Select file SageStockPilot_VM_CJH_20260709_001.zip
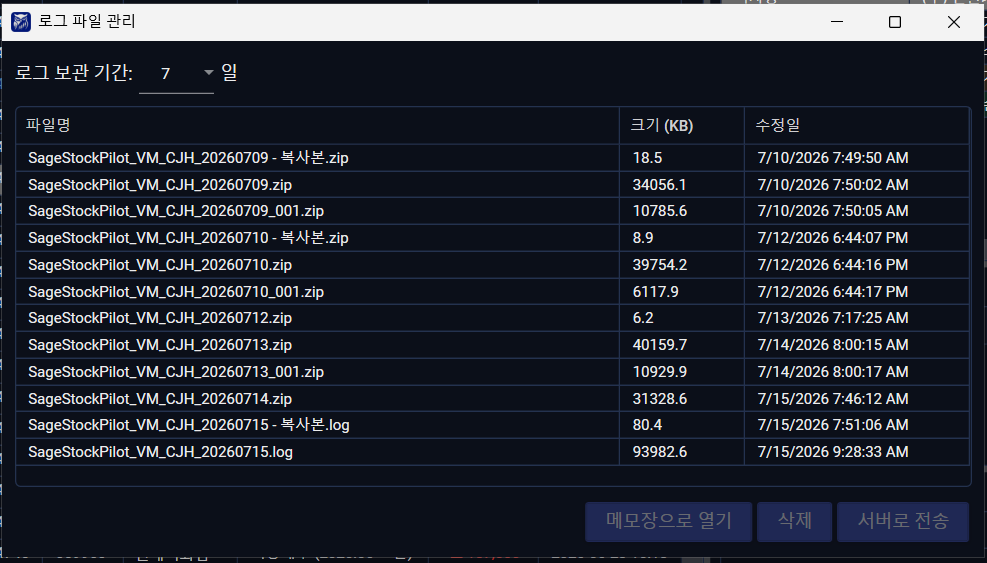The width and height of the screenshot is (987, 563). (176, 211)
